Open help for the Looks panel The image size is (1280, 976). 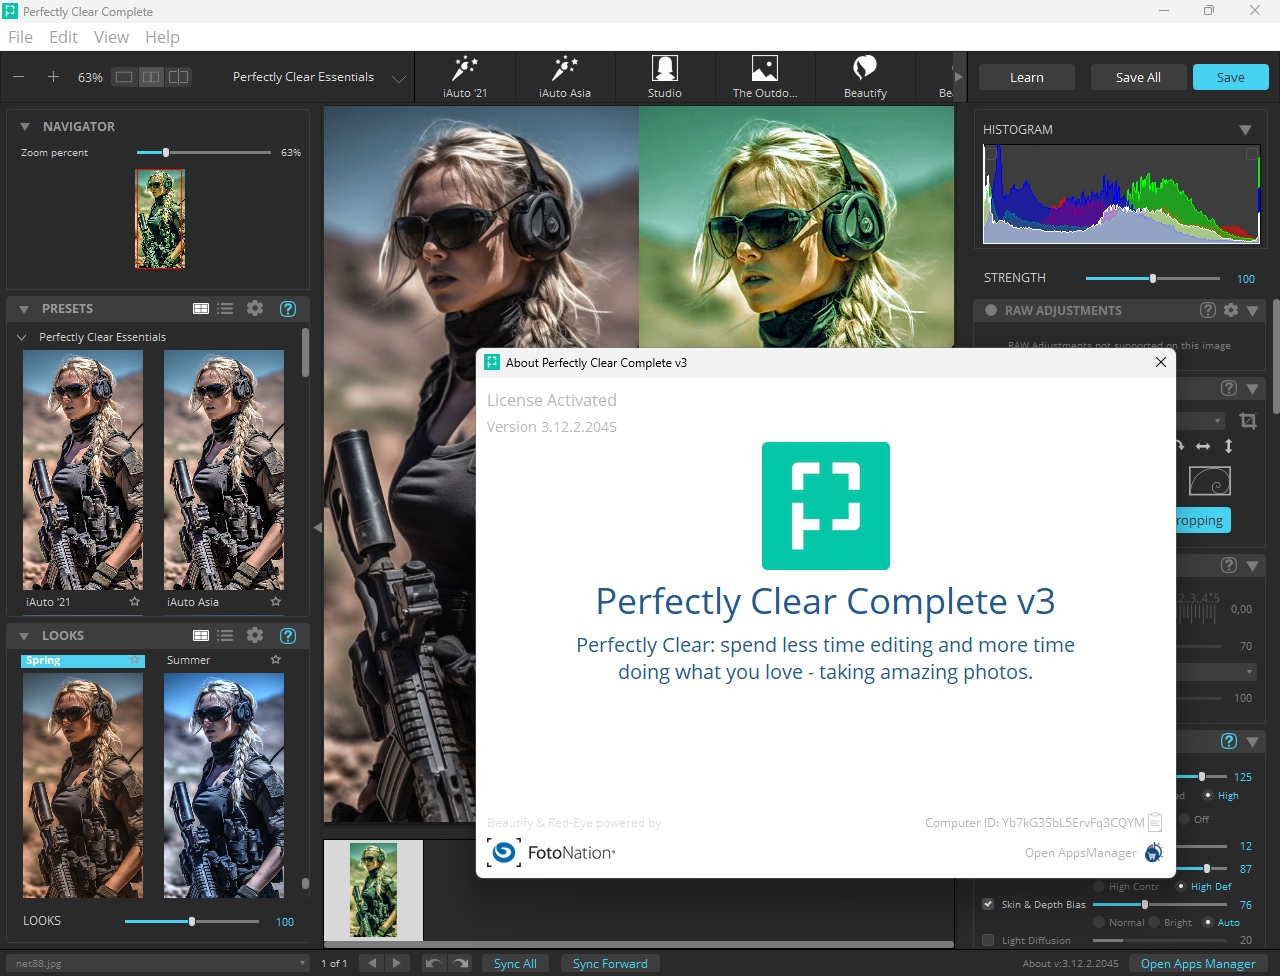tap(288, 636)
